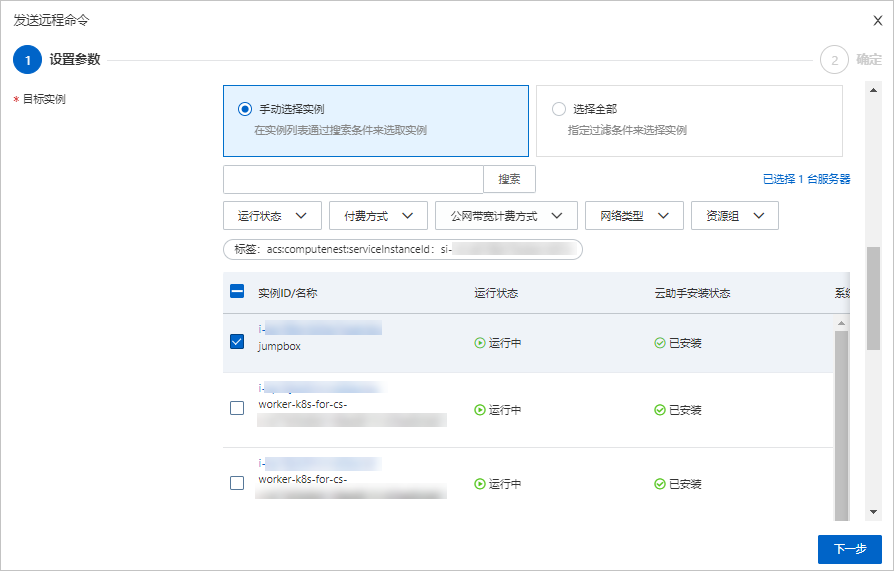Click the instance table scrollbar thumb

[841, 425]
